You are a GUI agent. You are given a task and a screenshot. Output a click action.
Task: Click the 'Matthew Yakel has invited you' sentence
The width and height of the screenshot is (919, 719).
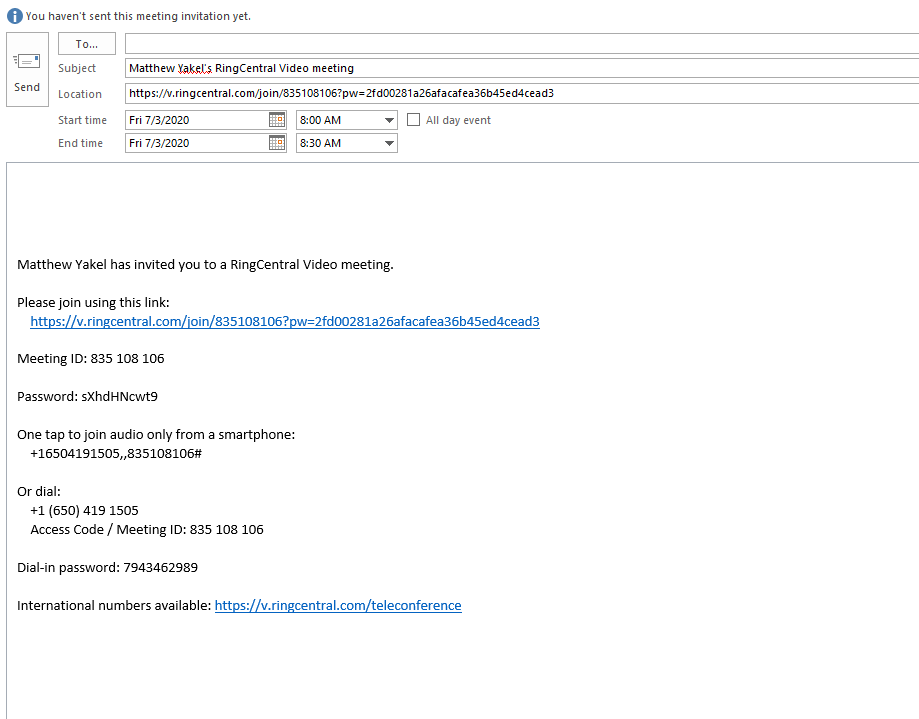[x=205, y=265]
